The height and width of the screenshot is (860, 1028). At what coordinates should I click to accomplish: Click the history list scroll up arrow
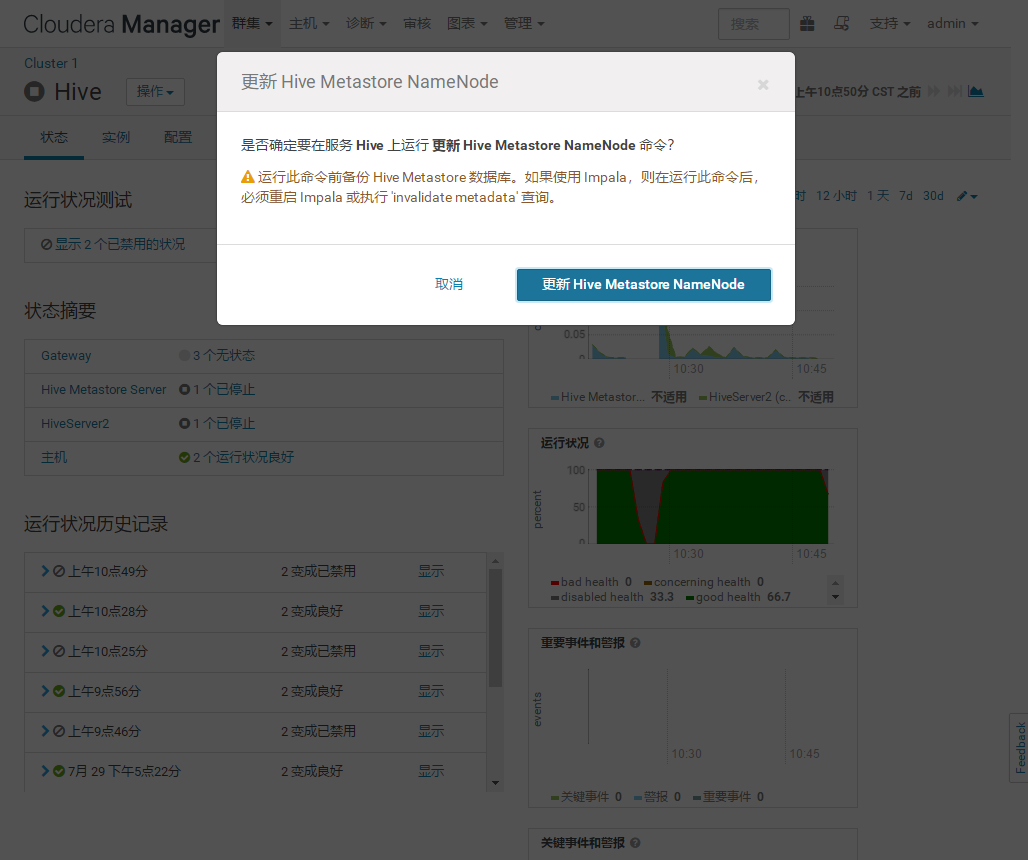click(x=496, y=561)
